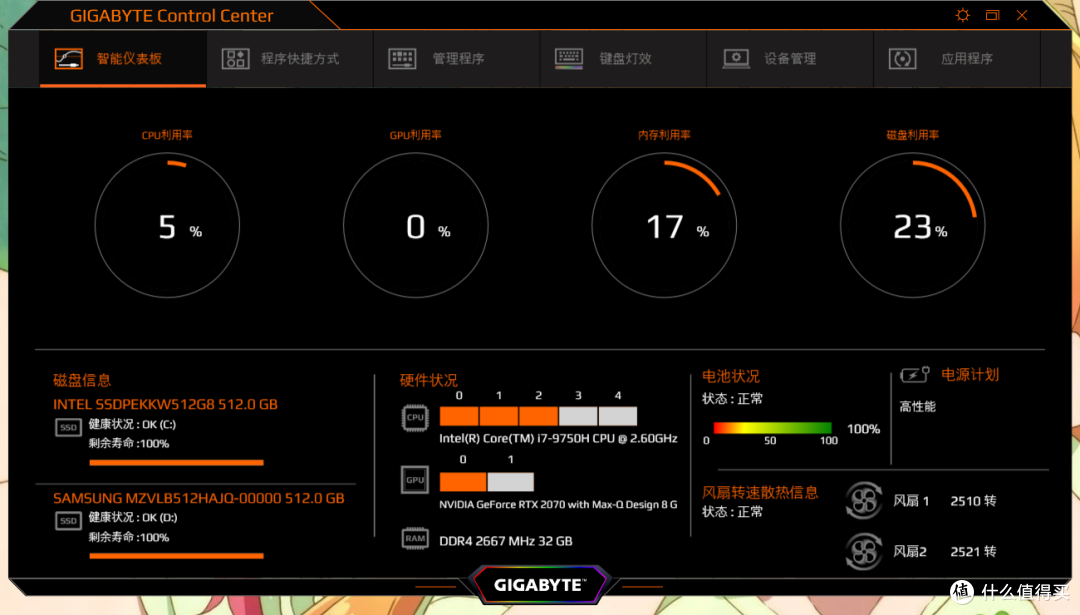This screenshot has height=615, width=1080.
Task: Click the battery level color gradient bar
Action: (x=772, y=428)
